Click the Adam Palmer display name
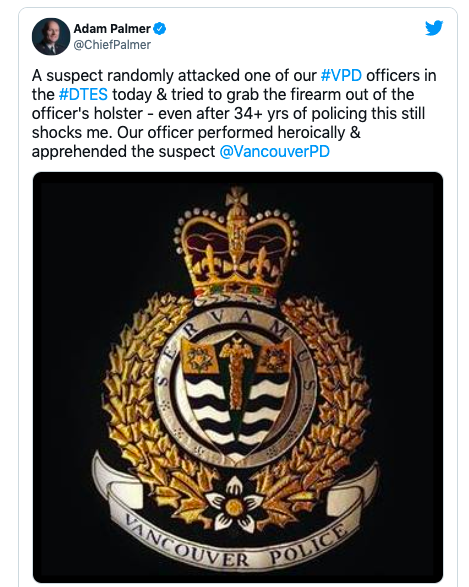This screenshot has width=469, height=587. coord(112,28)
